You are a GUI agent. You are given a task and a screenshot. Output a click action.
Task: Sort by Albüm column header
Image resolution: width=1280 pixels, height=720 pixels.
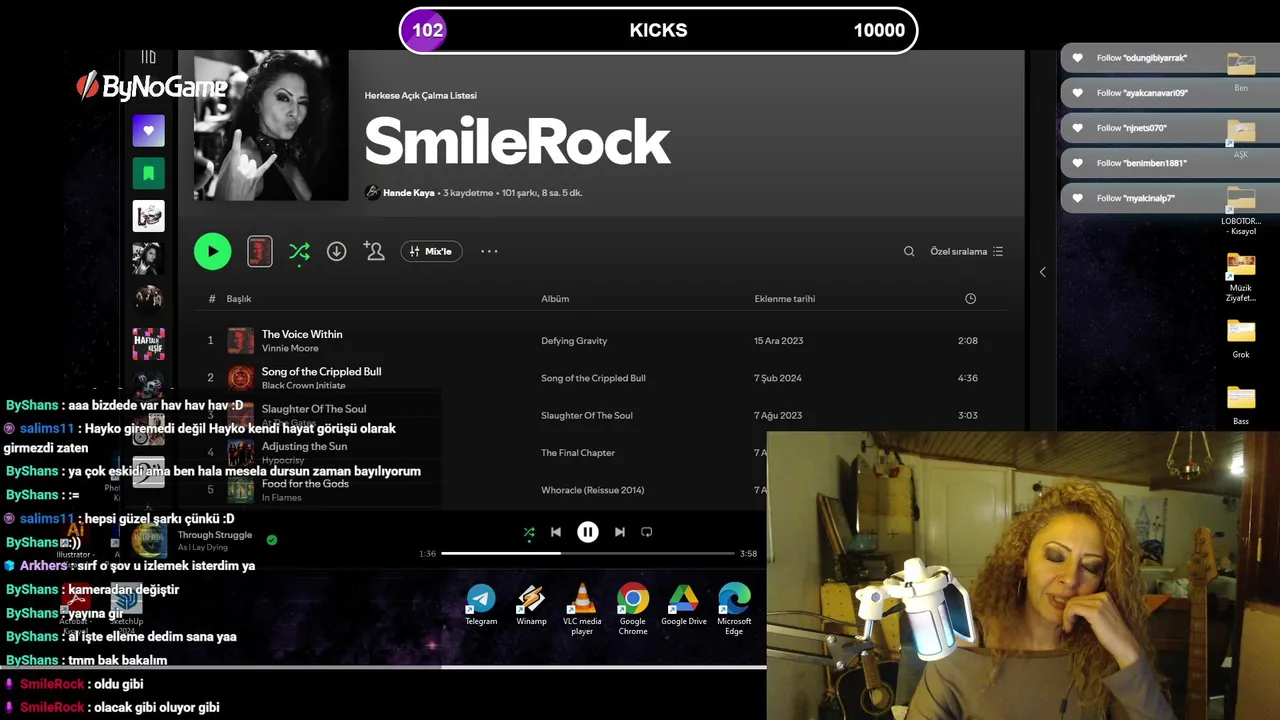[555, 299]
